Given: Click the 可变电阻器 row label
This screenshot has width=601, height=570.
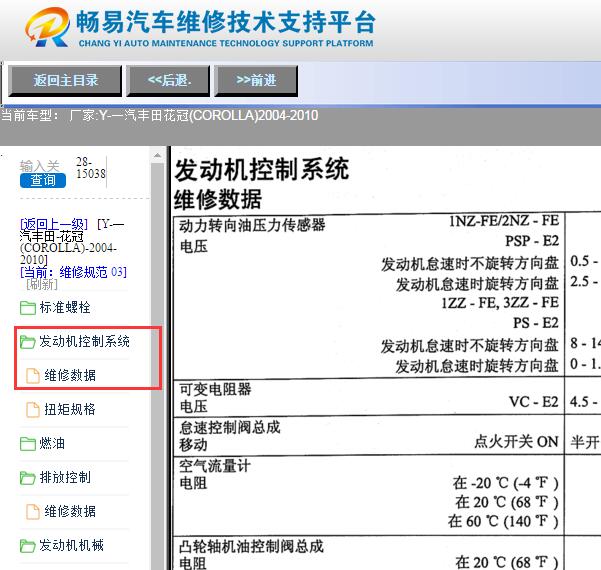Looking at the screenshot, I should coord(215,390).
